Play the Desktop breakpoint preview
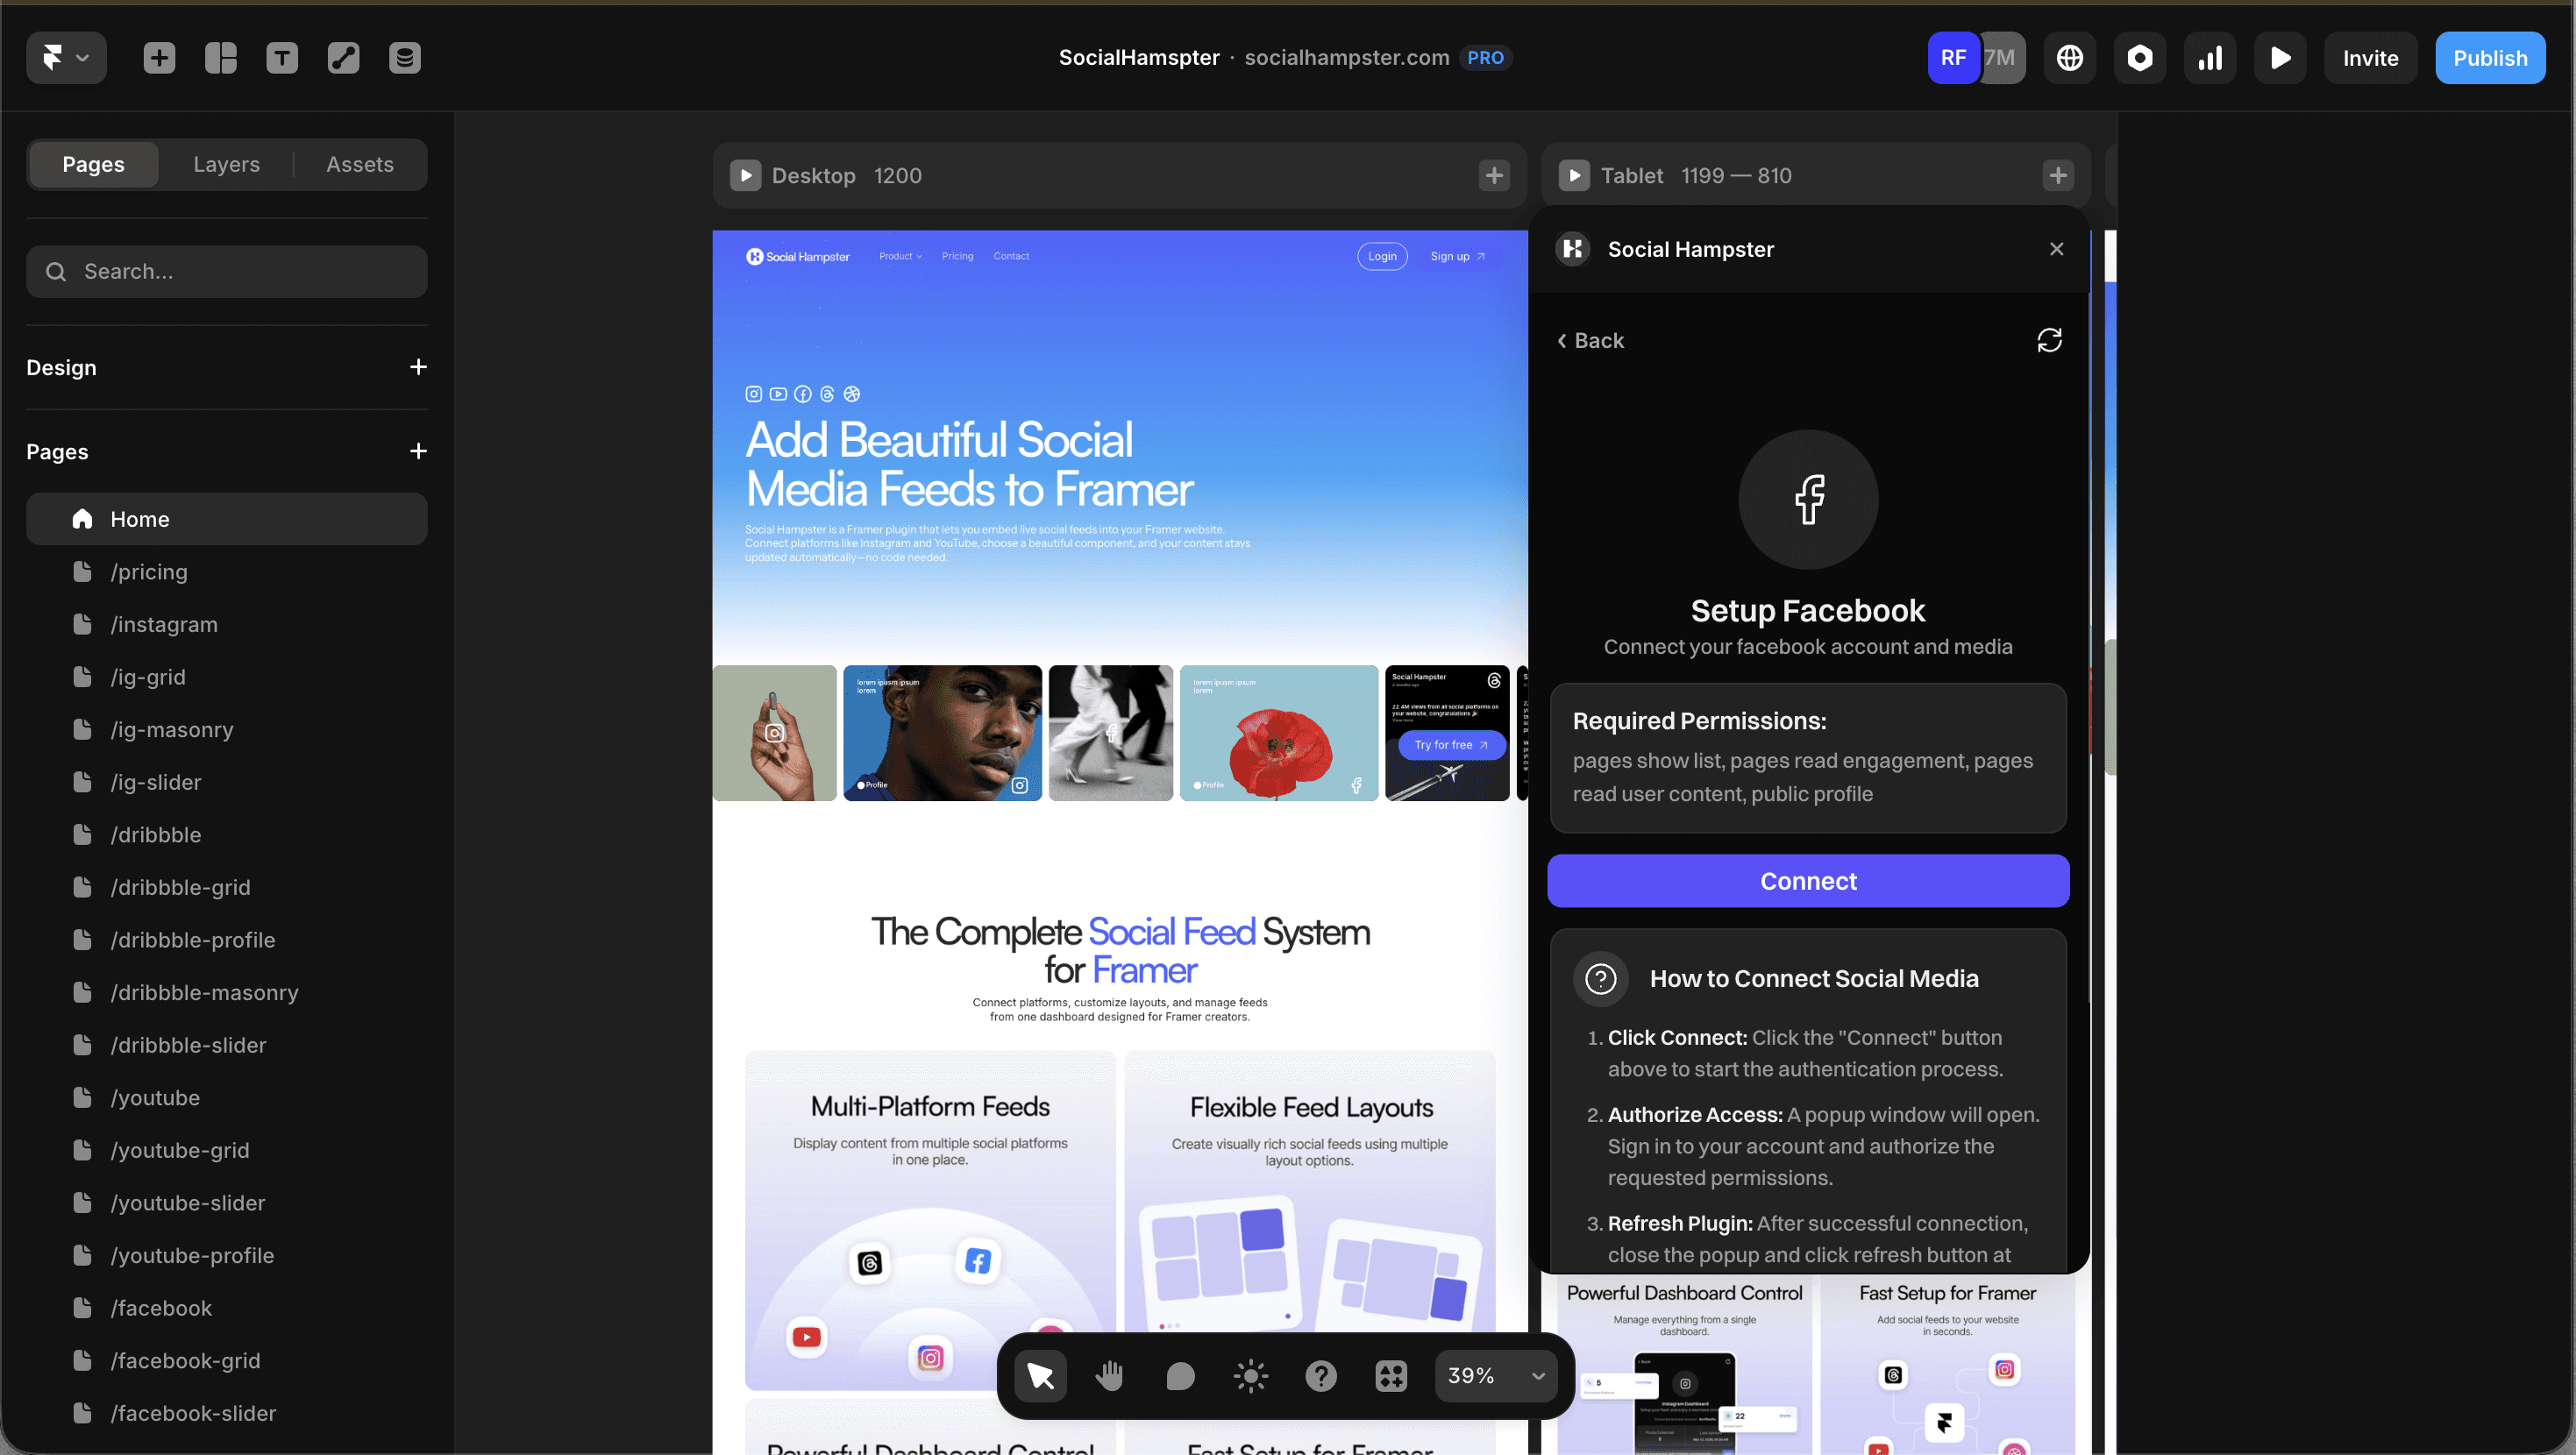Image resolution: width=2576 pixels, height=1455 pixels. click(745, 176)
